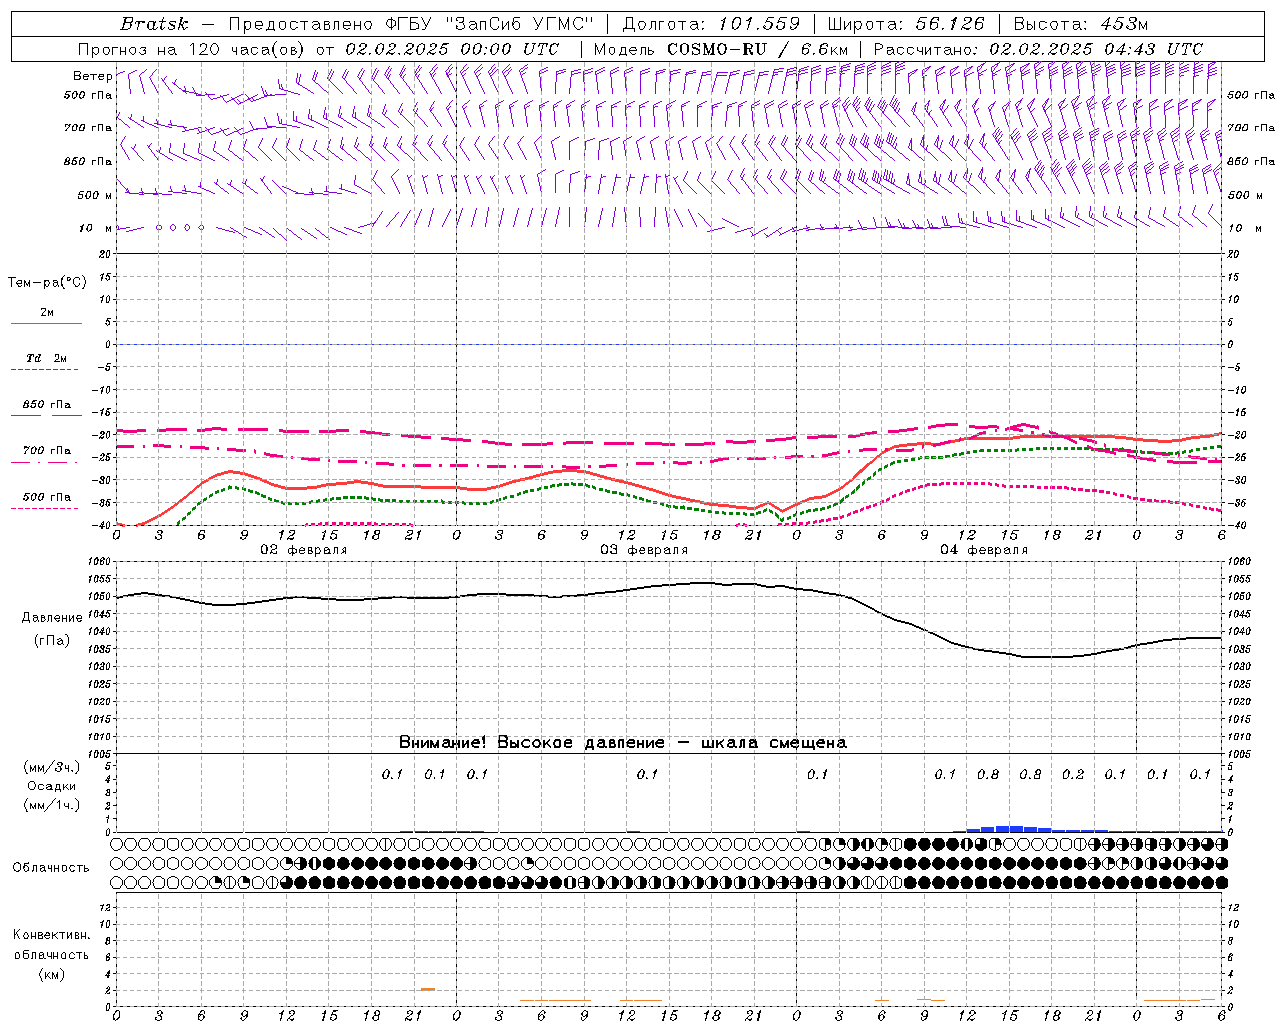Click the '(км)' unit under convective cloudiness
The image size is (1280, 1024).
click(52, 974)
